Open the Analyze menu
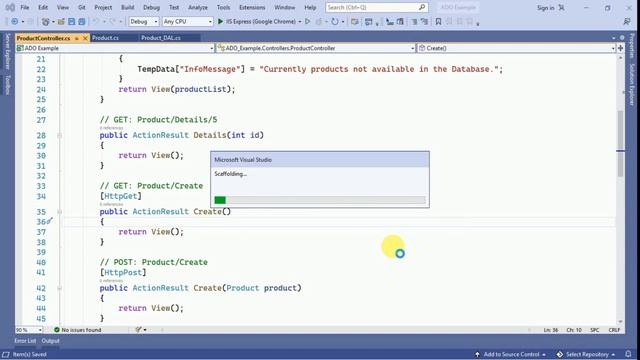Image resolution: width=640 pixels, height=360 pixels. pyautogui.click(x=198, y=7)
